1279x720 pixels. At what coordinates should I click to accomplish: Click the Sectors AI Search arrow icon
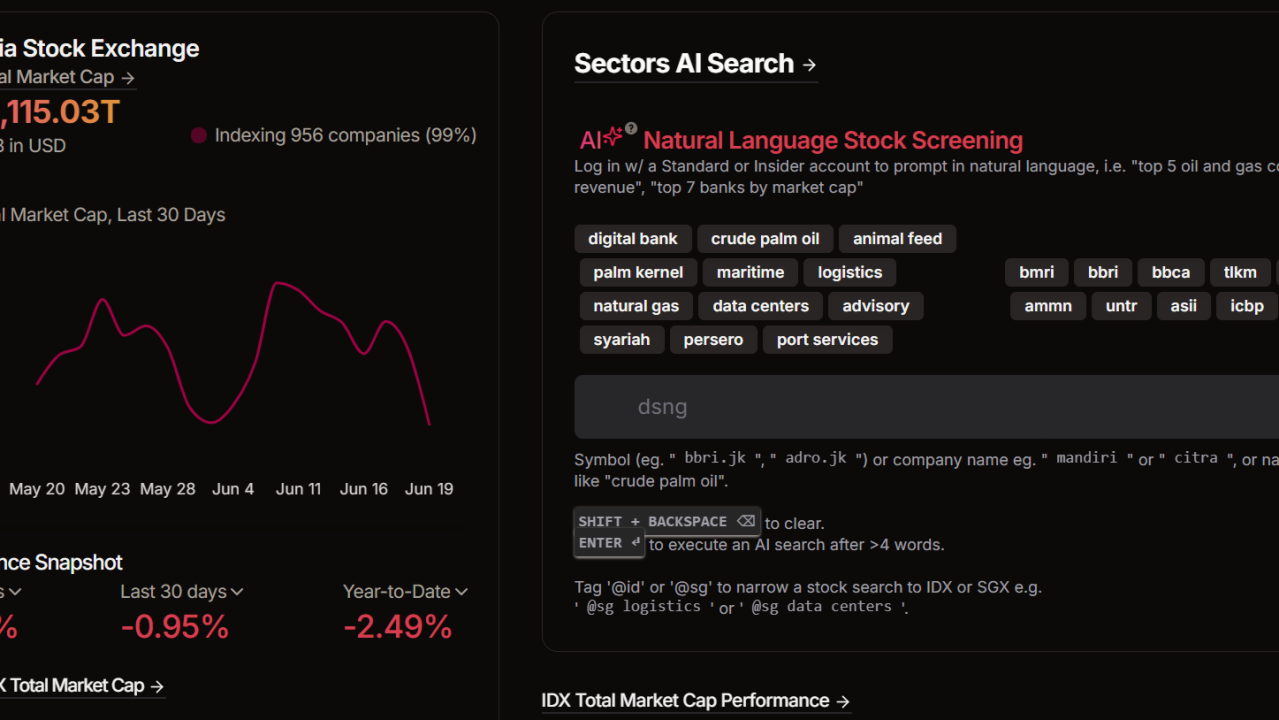[809, 65]
